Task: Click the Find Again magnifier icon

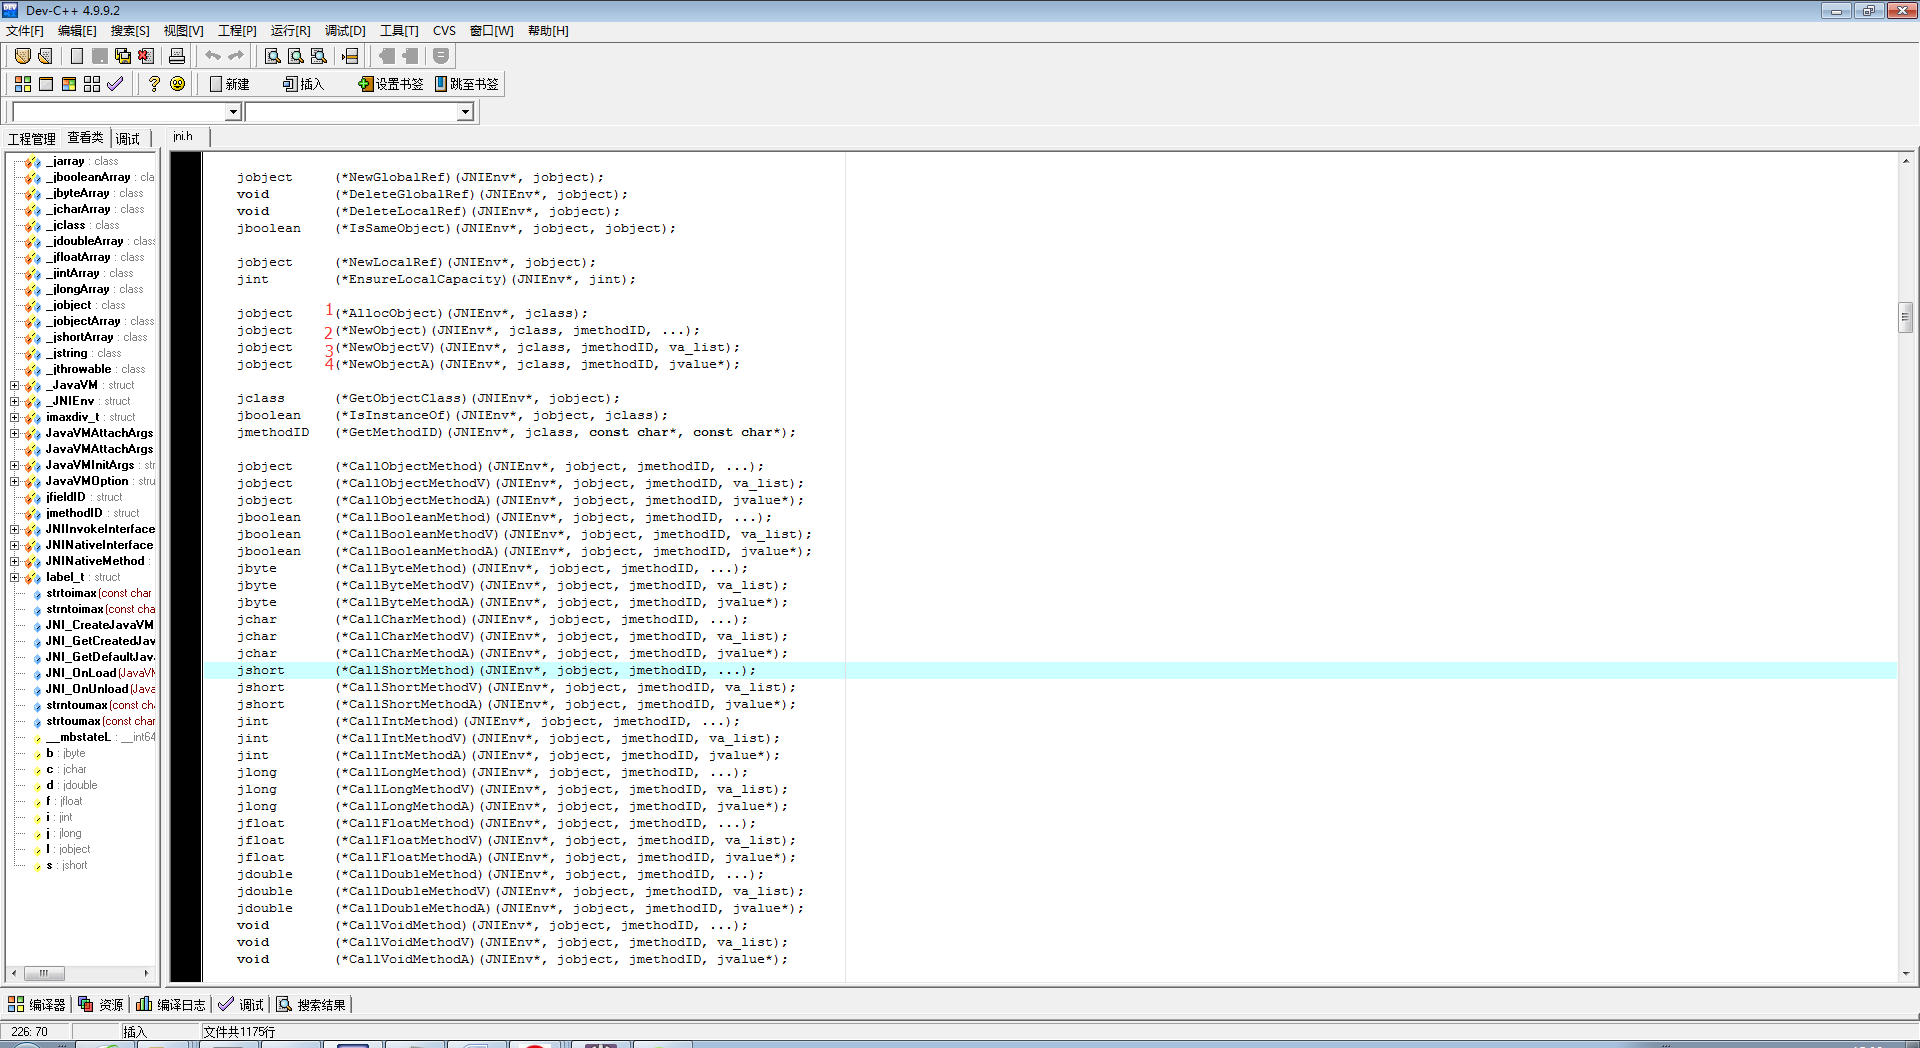Action: click(318, 56)
